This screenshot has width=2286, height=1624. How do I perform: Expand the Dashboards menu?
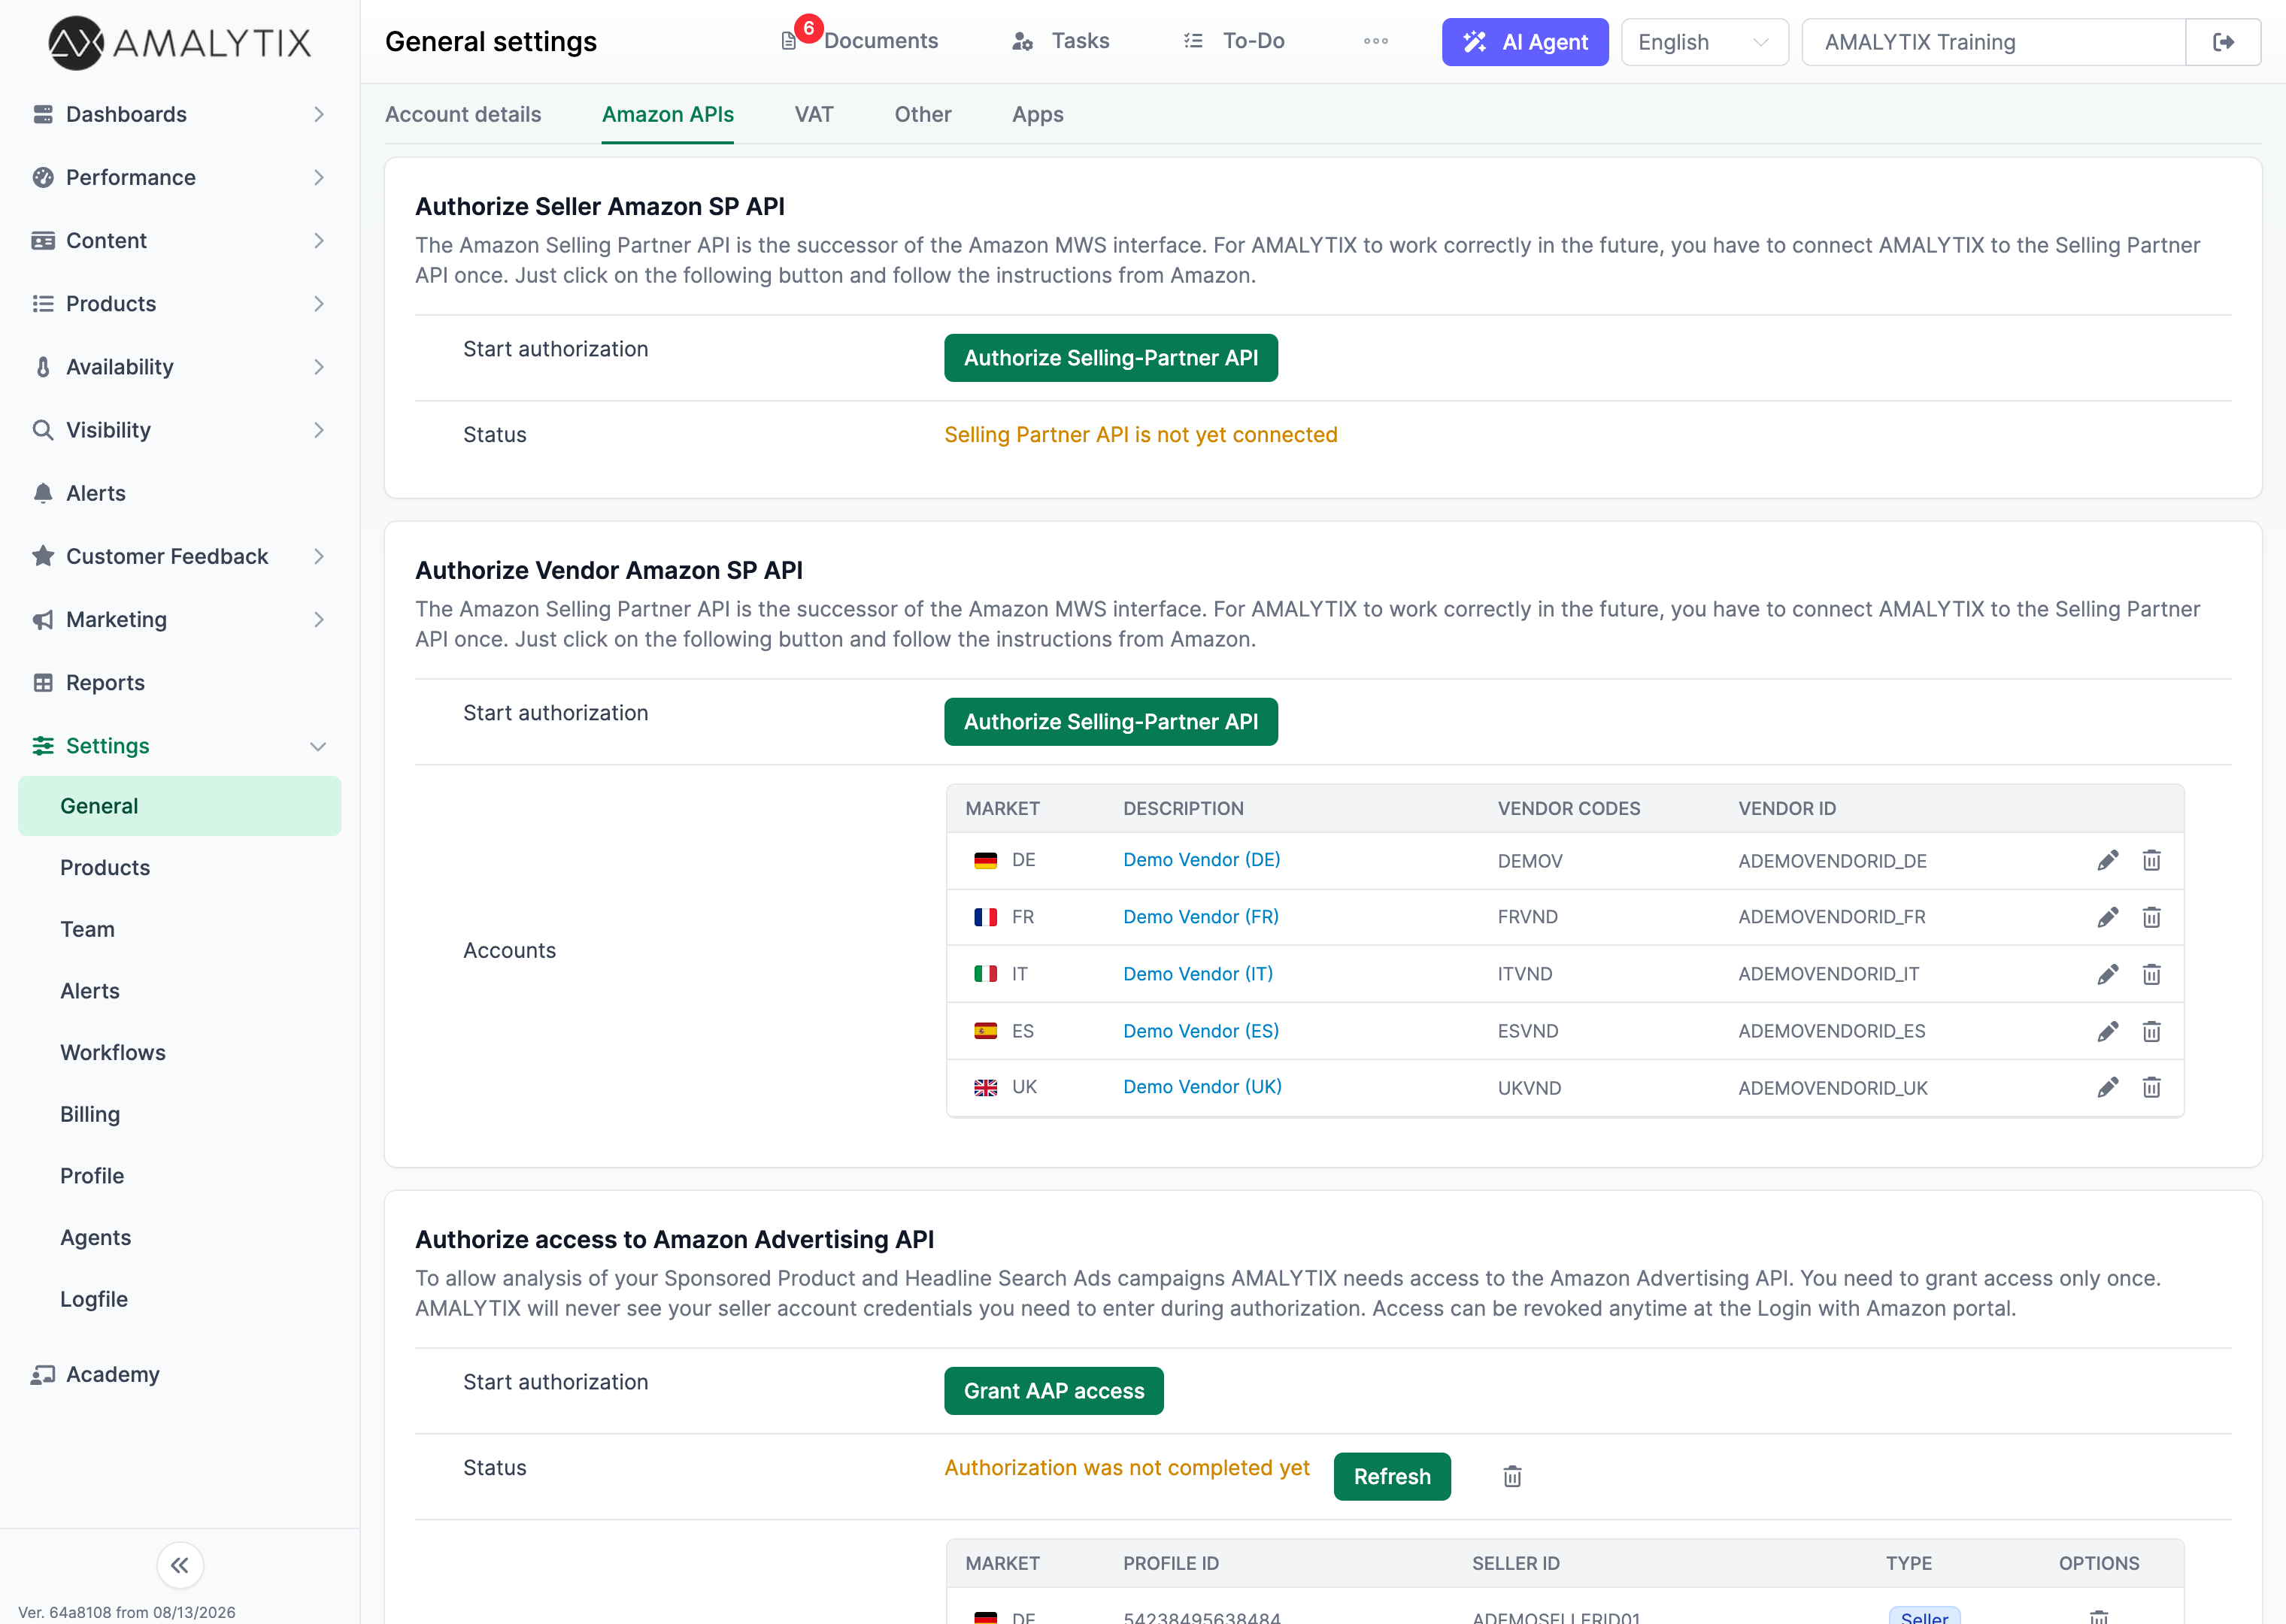(x=180, y=114)
